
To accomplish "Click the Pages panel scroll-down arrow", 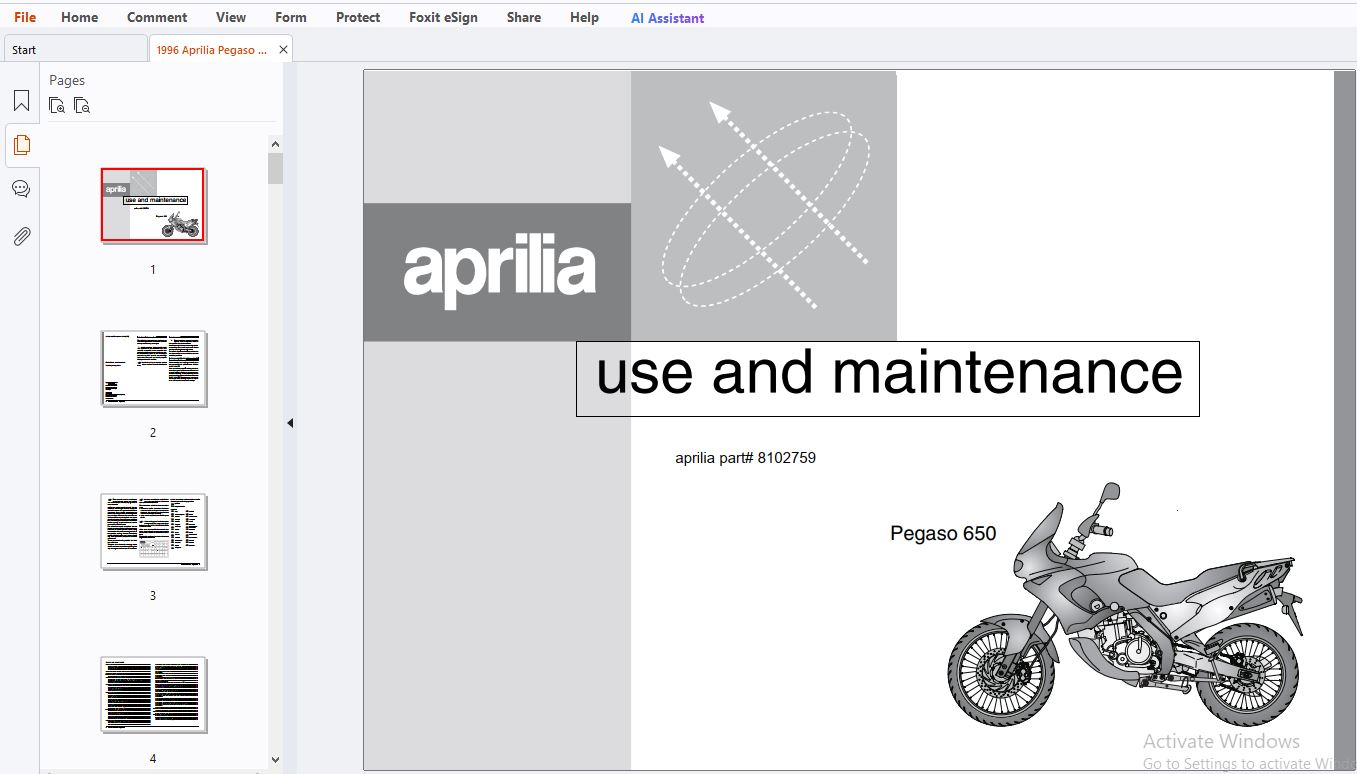I will [275, 761].
